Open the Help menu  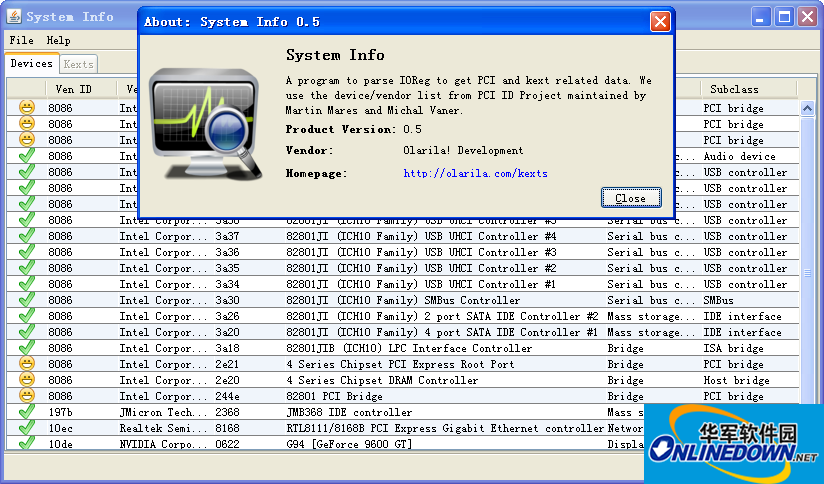(58, 40)
